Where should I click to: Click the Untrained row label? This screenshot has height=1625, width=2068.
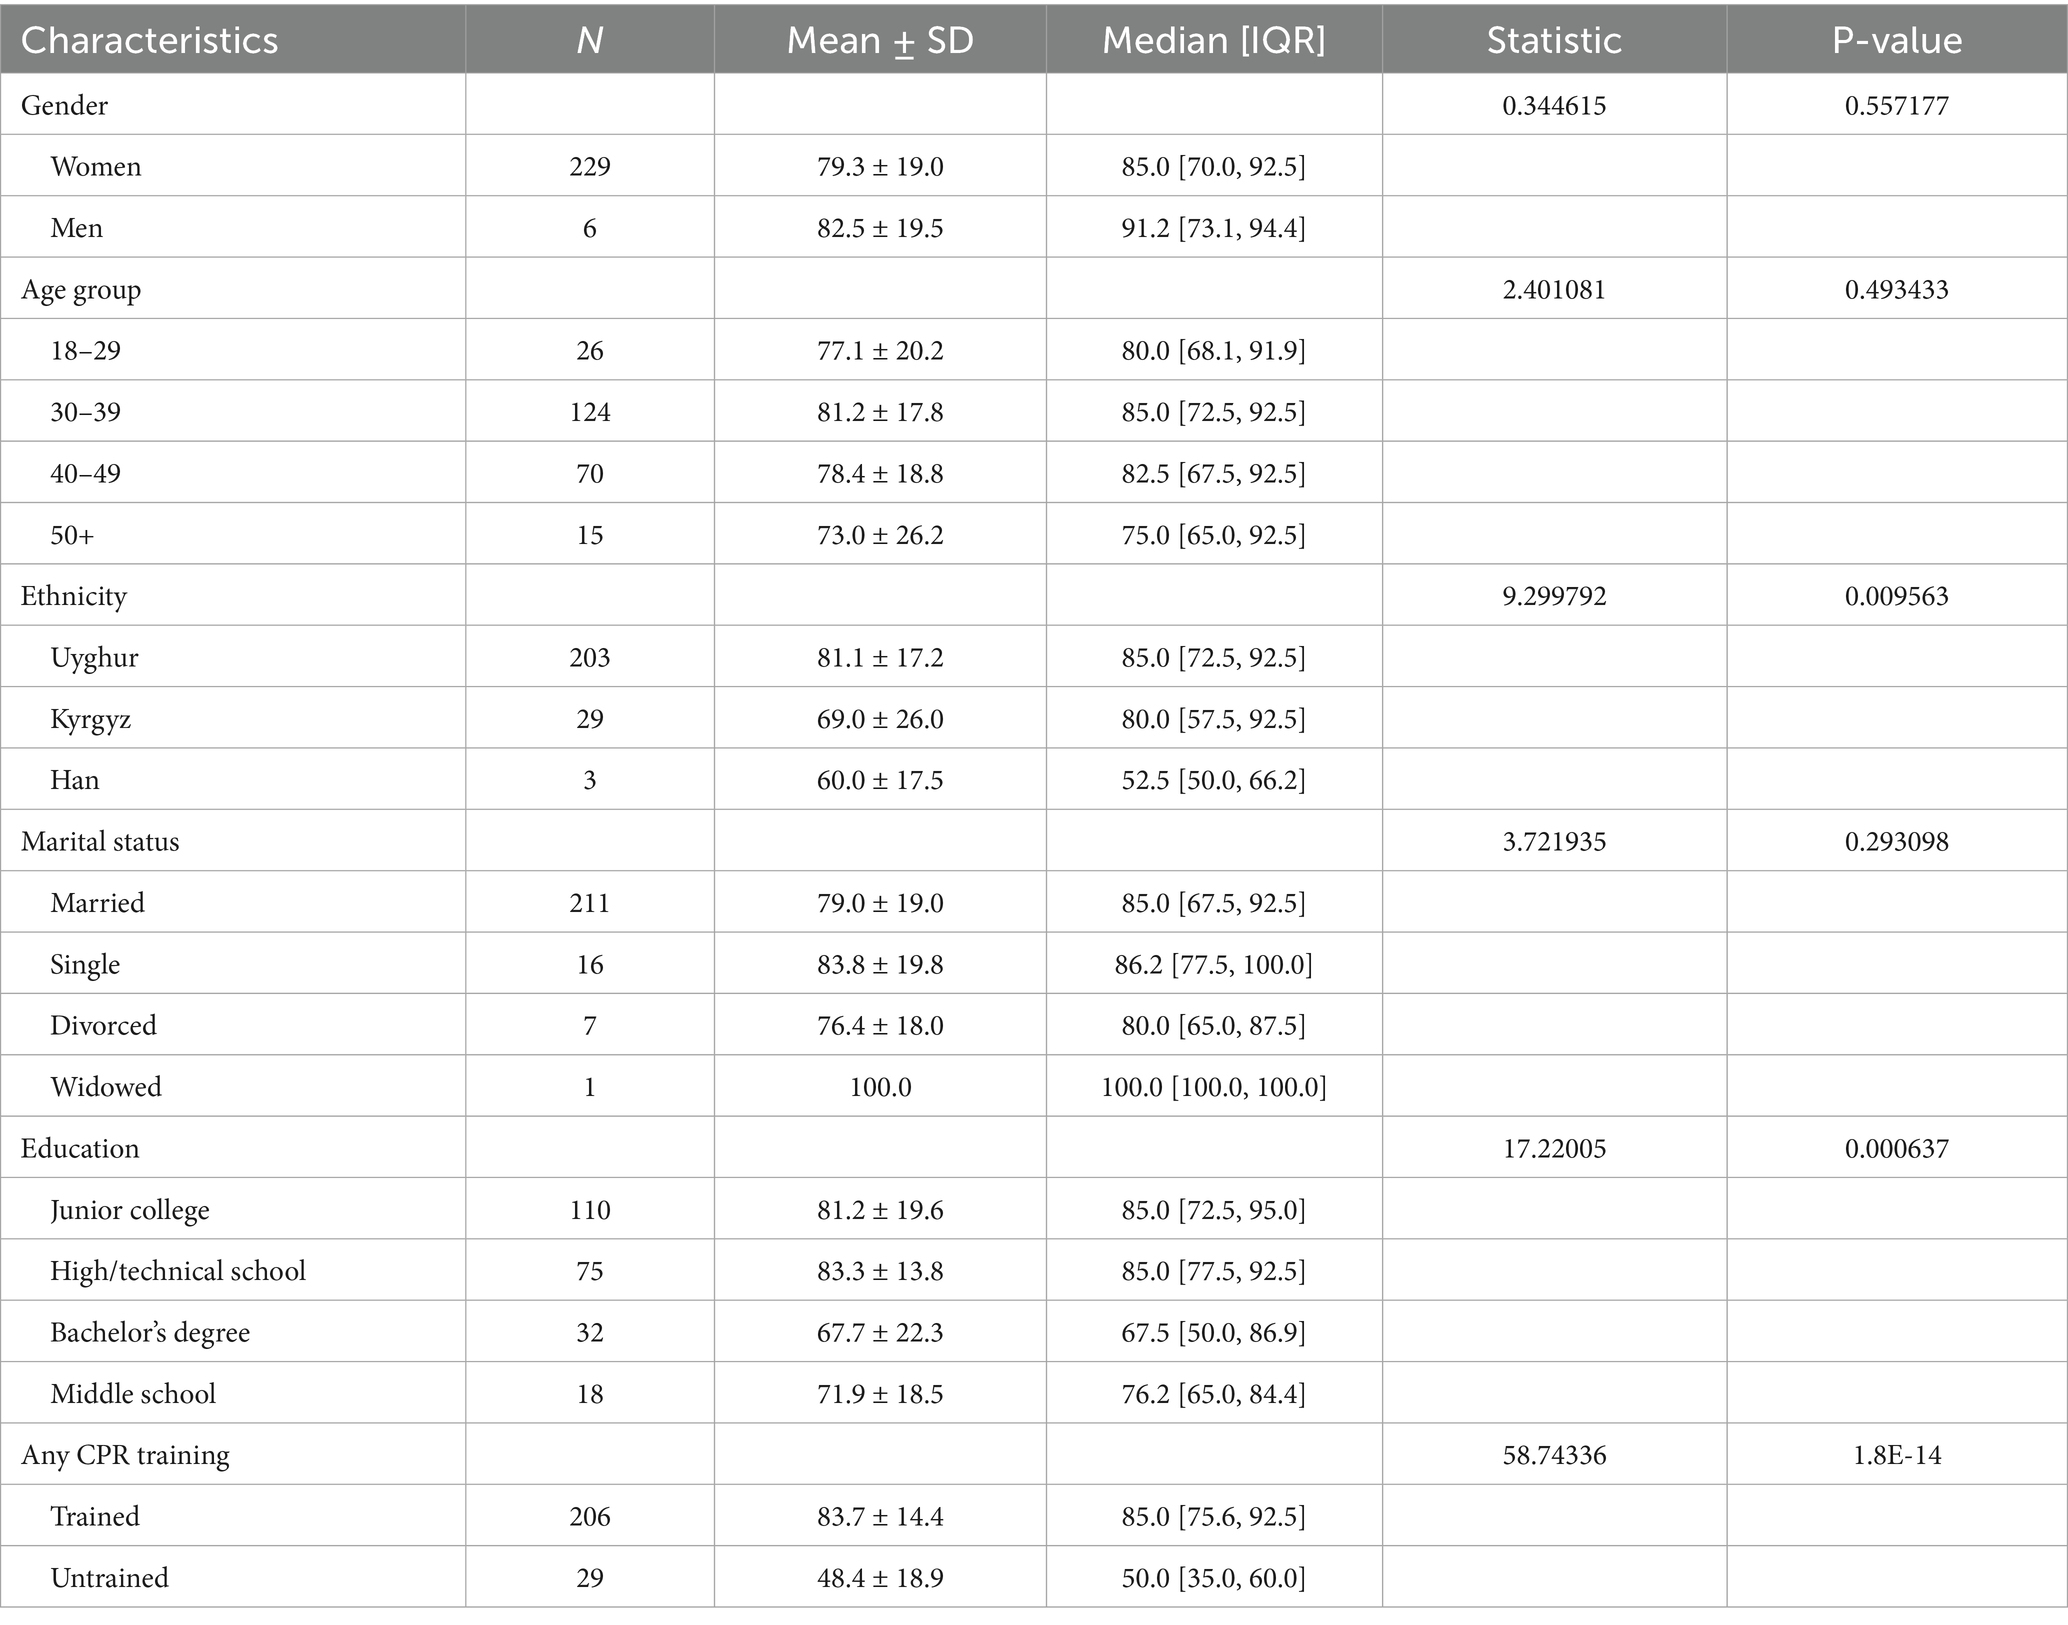(x=109, y=1577)
